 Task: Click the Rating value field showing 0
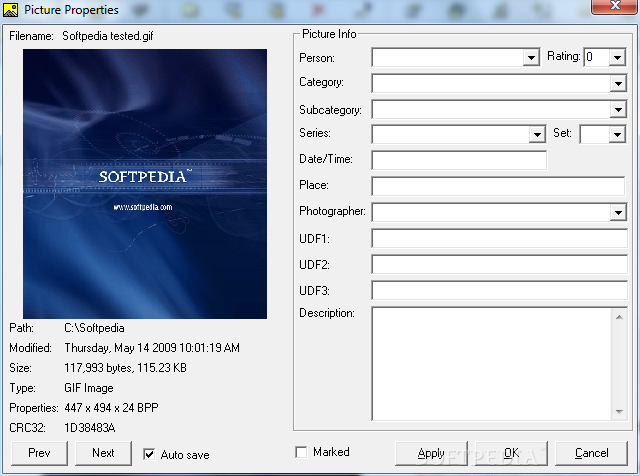point(597,57)
